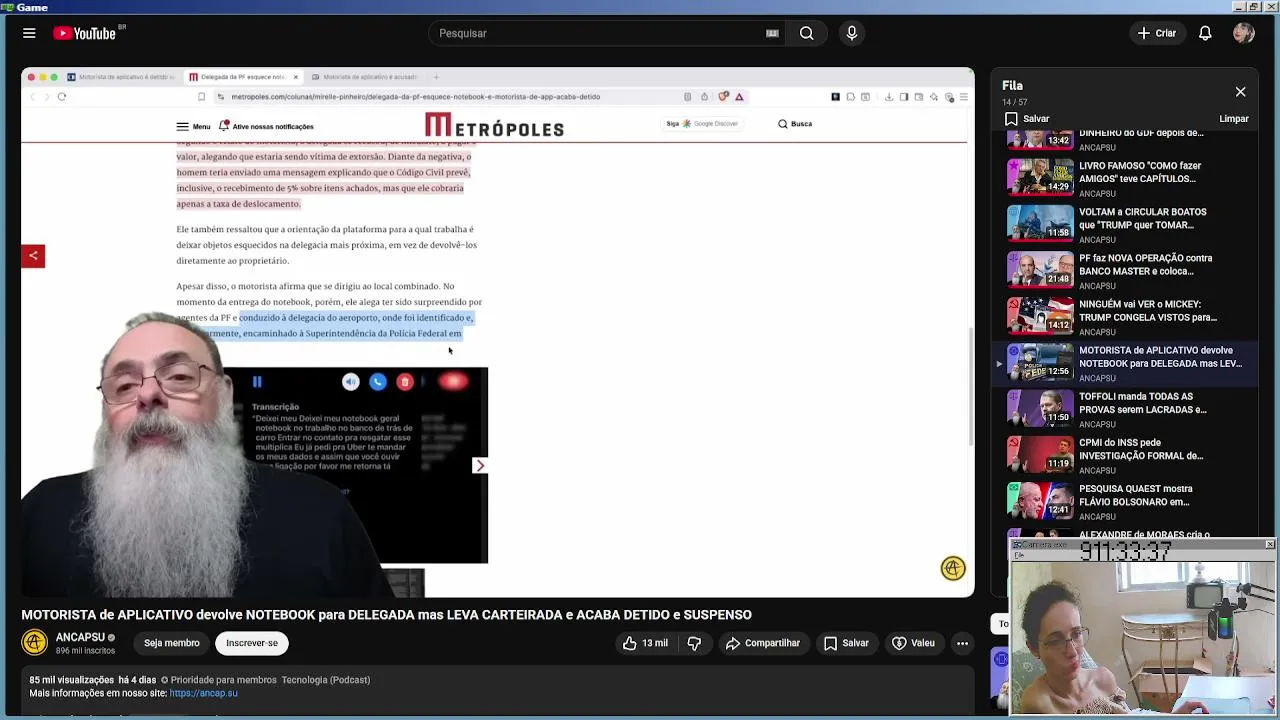Image resolution: width=1280 pixels, height=720 pixels.
Task: Open the ANCAPSU channel avatar
Action: click(x=35, y=642)
